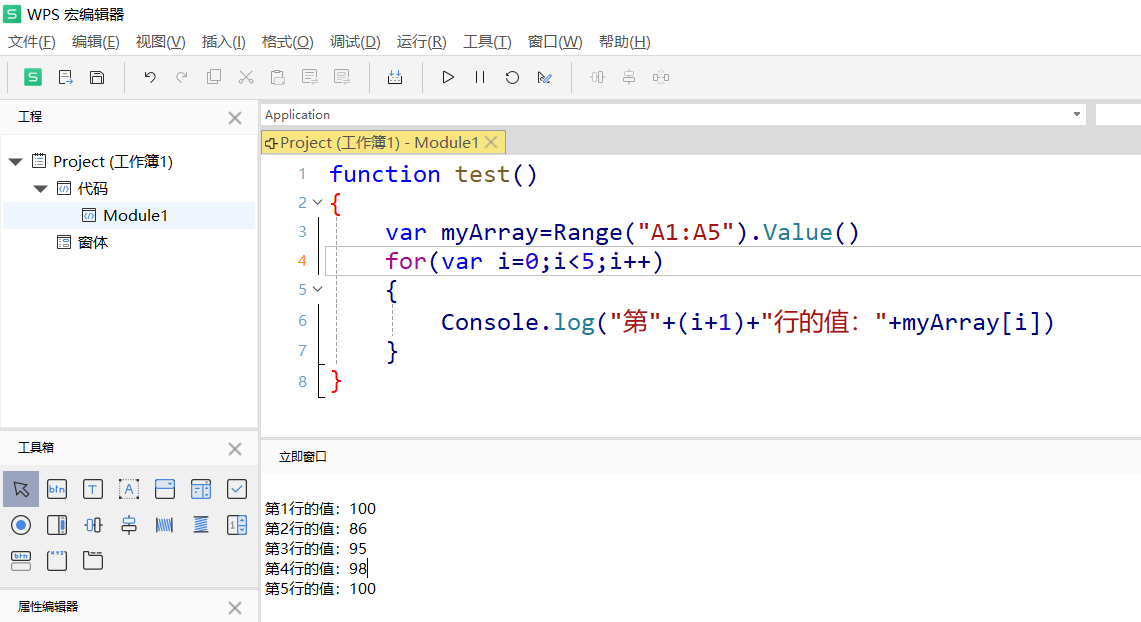The height and width of the screenshot is (622, 1141).
Task: Open the 编辑(E) menu
Action: 95,41
